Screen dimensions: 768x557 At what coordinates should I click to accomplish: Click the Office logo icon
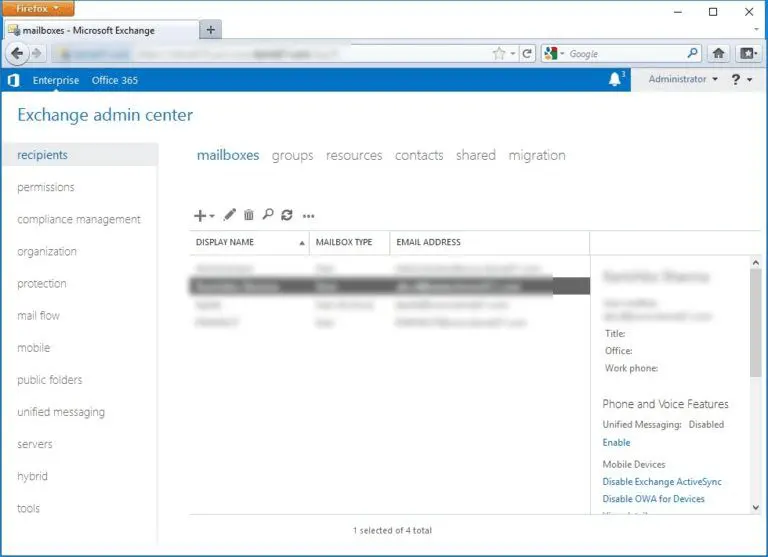(x=14, y=80)
